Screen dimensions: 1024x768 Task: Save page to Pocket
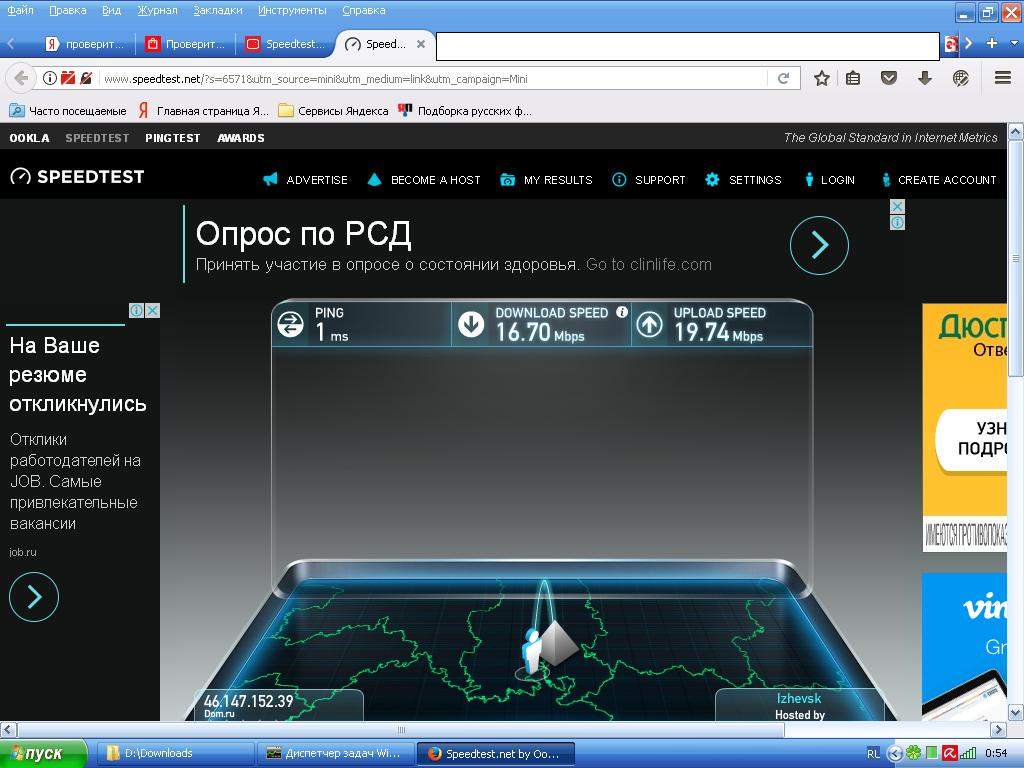[888, 78]
